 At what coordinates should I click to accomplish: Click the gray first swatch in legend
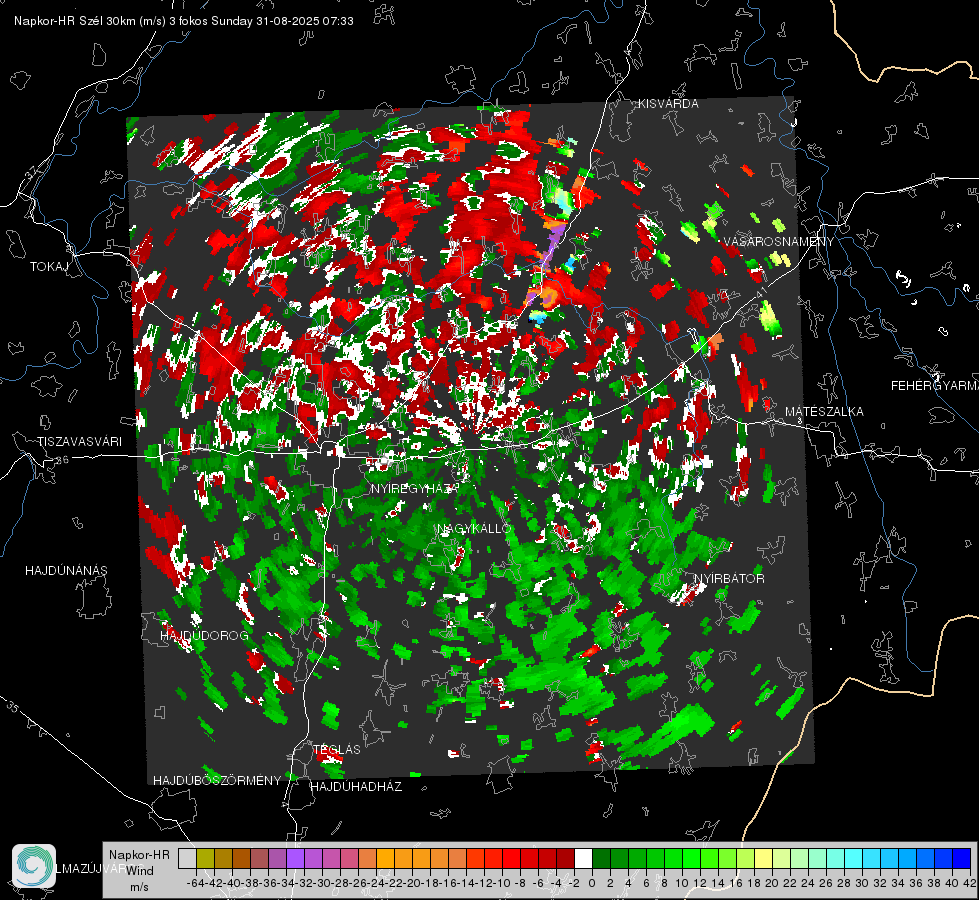(187, 858)
